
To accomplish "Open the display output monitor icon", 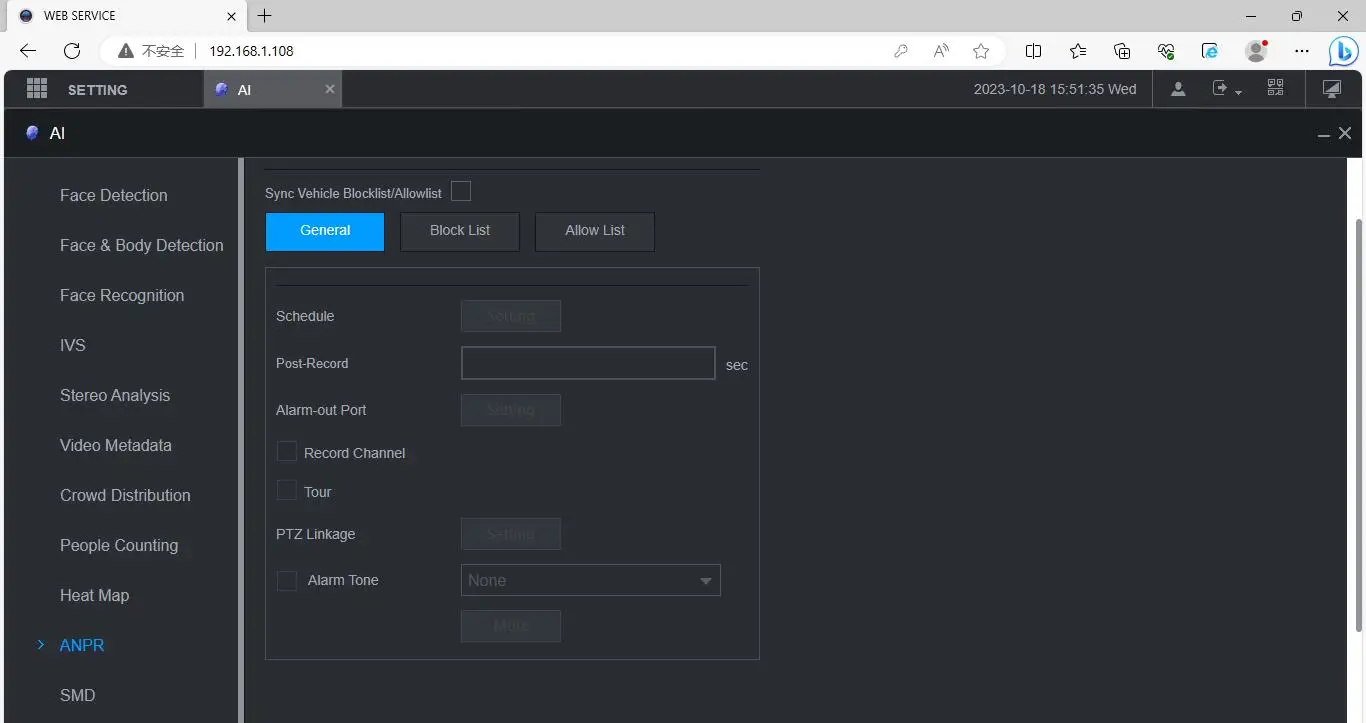I will click(1331, 89).
